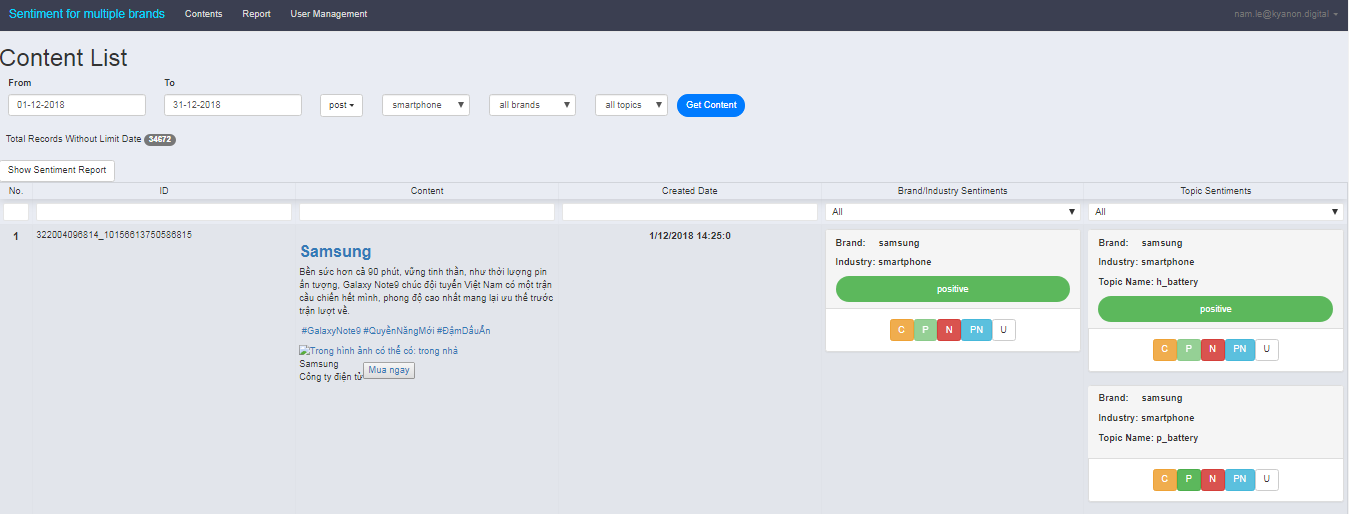Screen dimensions: 1349x514
Task: Click the #ĐậmDấuẤn hashtag
Action: [463, 331]
